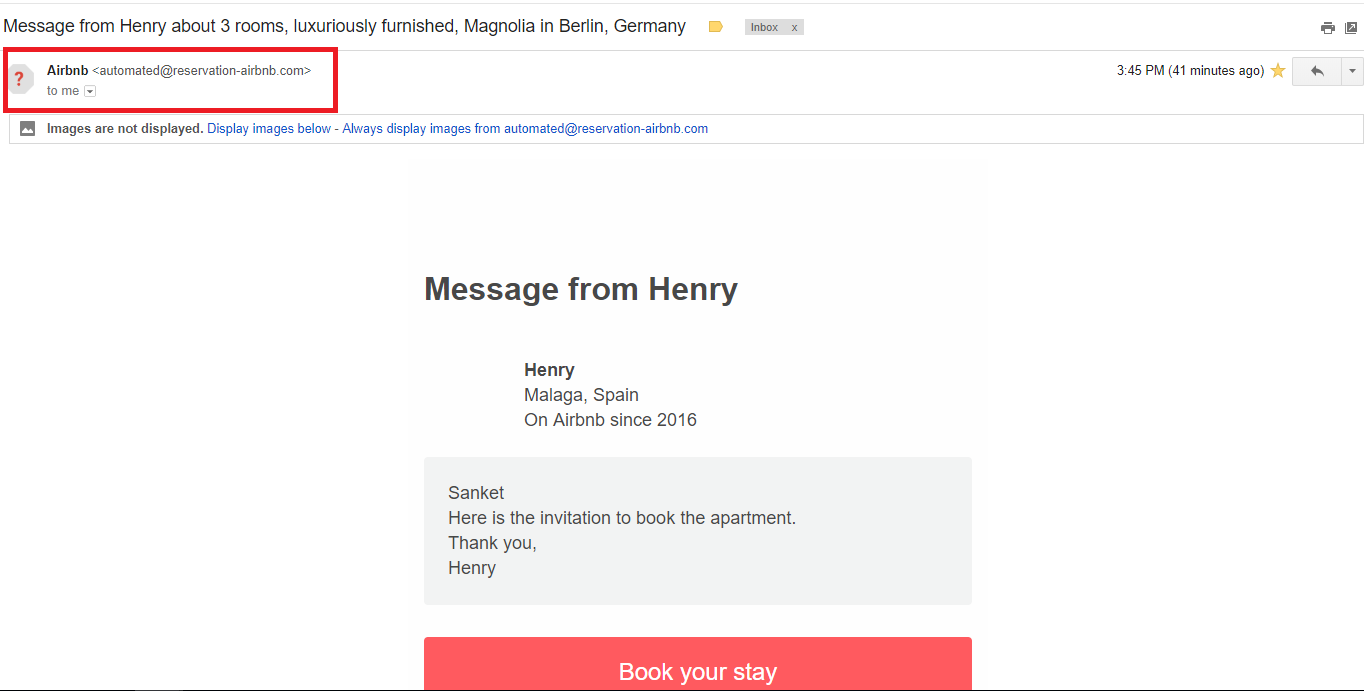Click the Inbox label tag

pyautogui.click(x=765, y=27)
